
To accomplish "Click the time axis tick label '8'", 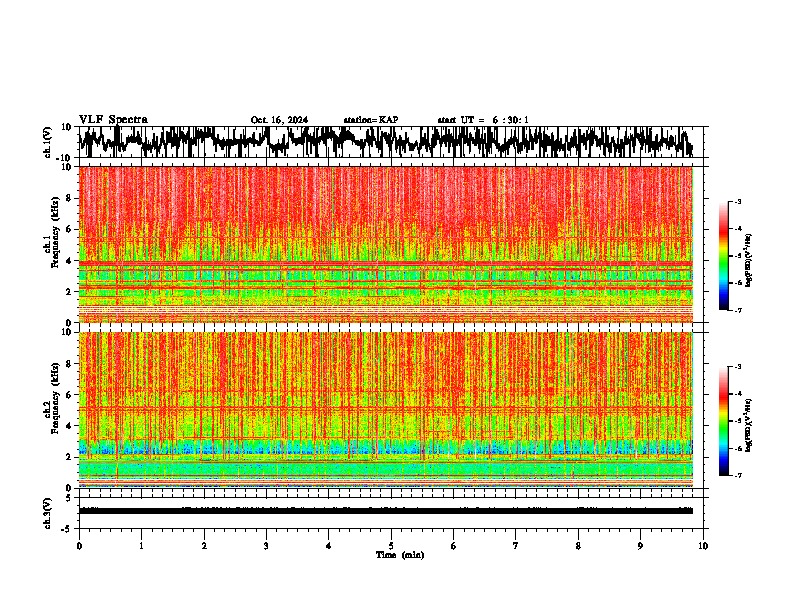I will click(578, 546).
